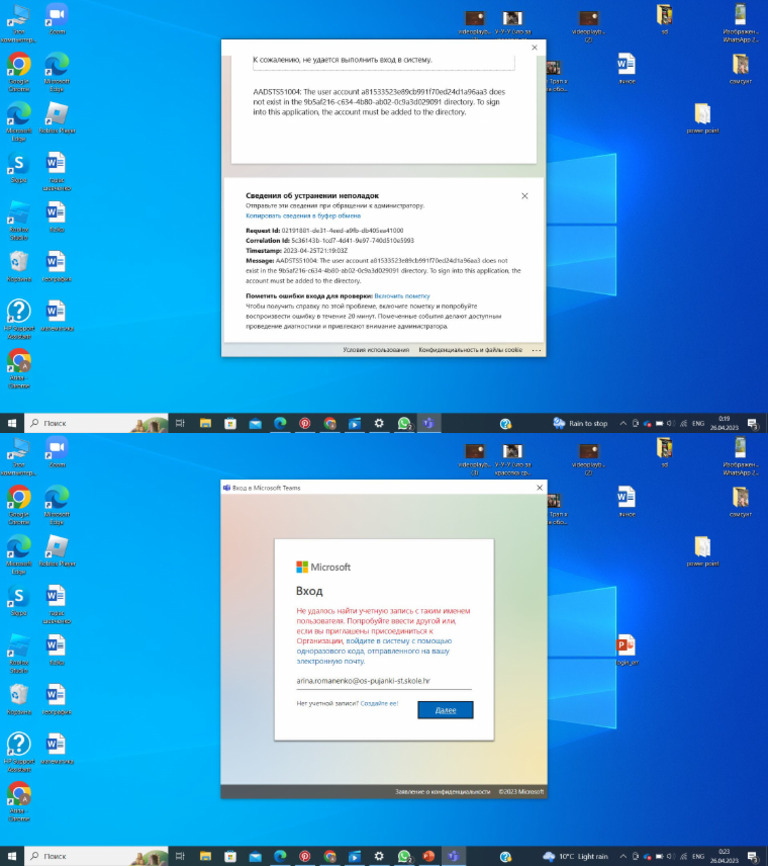Open the three-dots menu in error dialog footer

(536, 350)
